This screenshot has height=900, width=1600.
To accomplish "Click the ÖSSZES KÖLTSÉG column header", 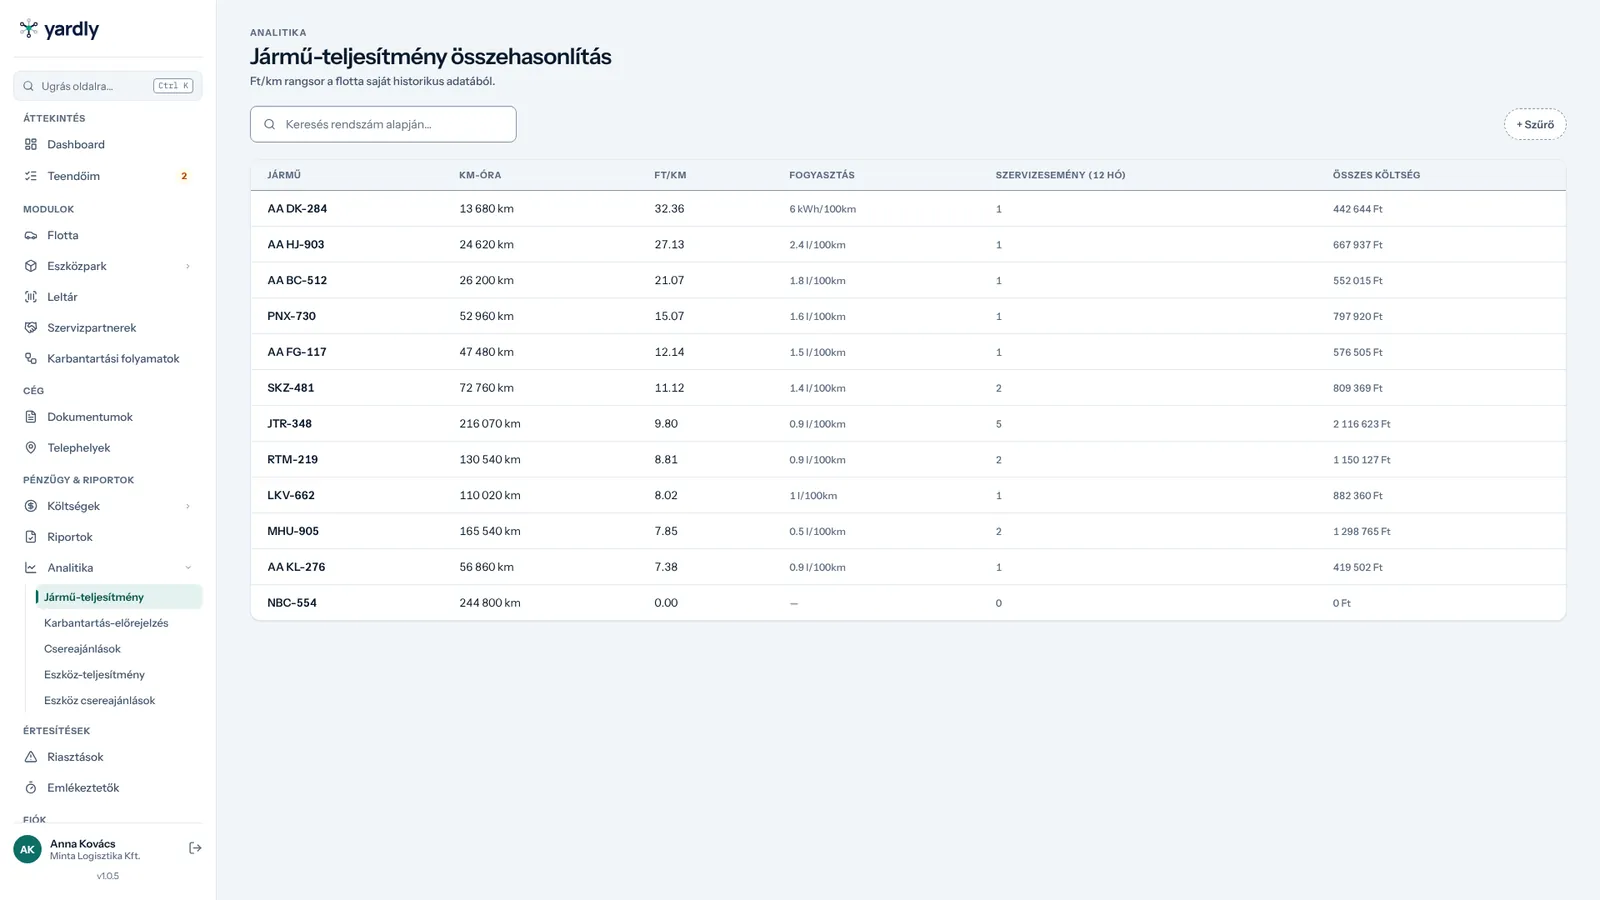I will tap(1376, 175).
